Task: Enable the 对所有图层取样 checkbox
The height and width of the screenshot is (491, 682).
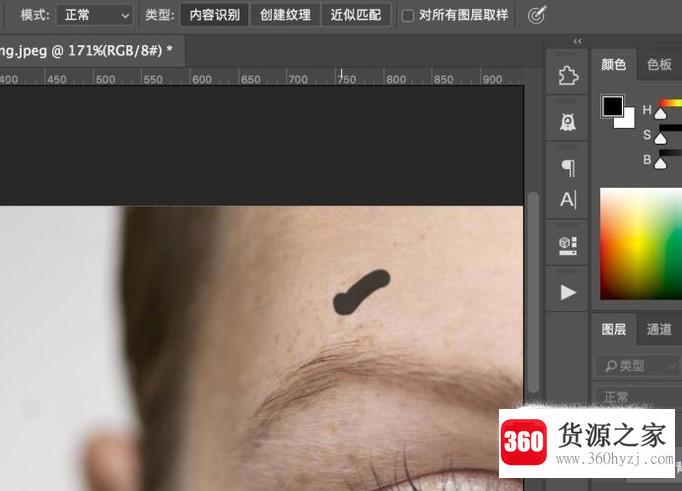Action: [x=408, y=16]
